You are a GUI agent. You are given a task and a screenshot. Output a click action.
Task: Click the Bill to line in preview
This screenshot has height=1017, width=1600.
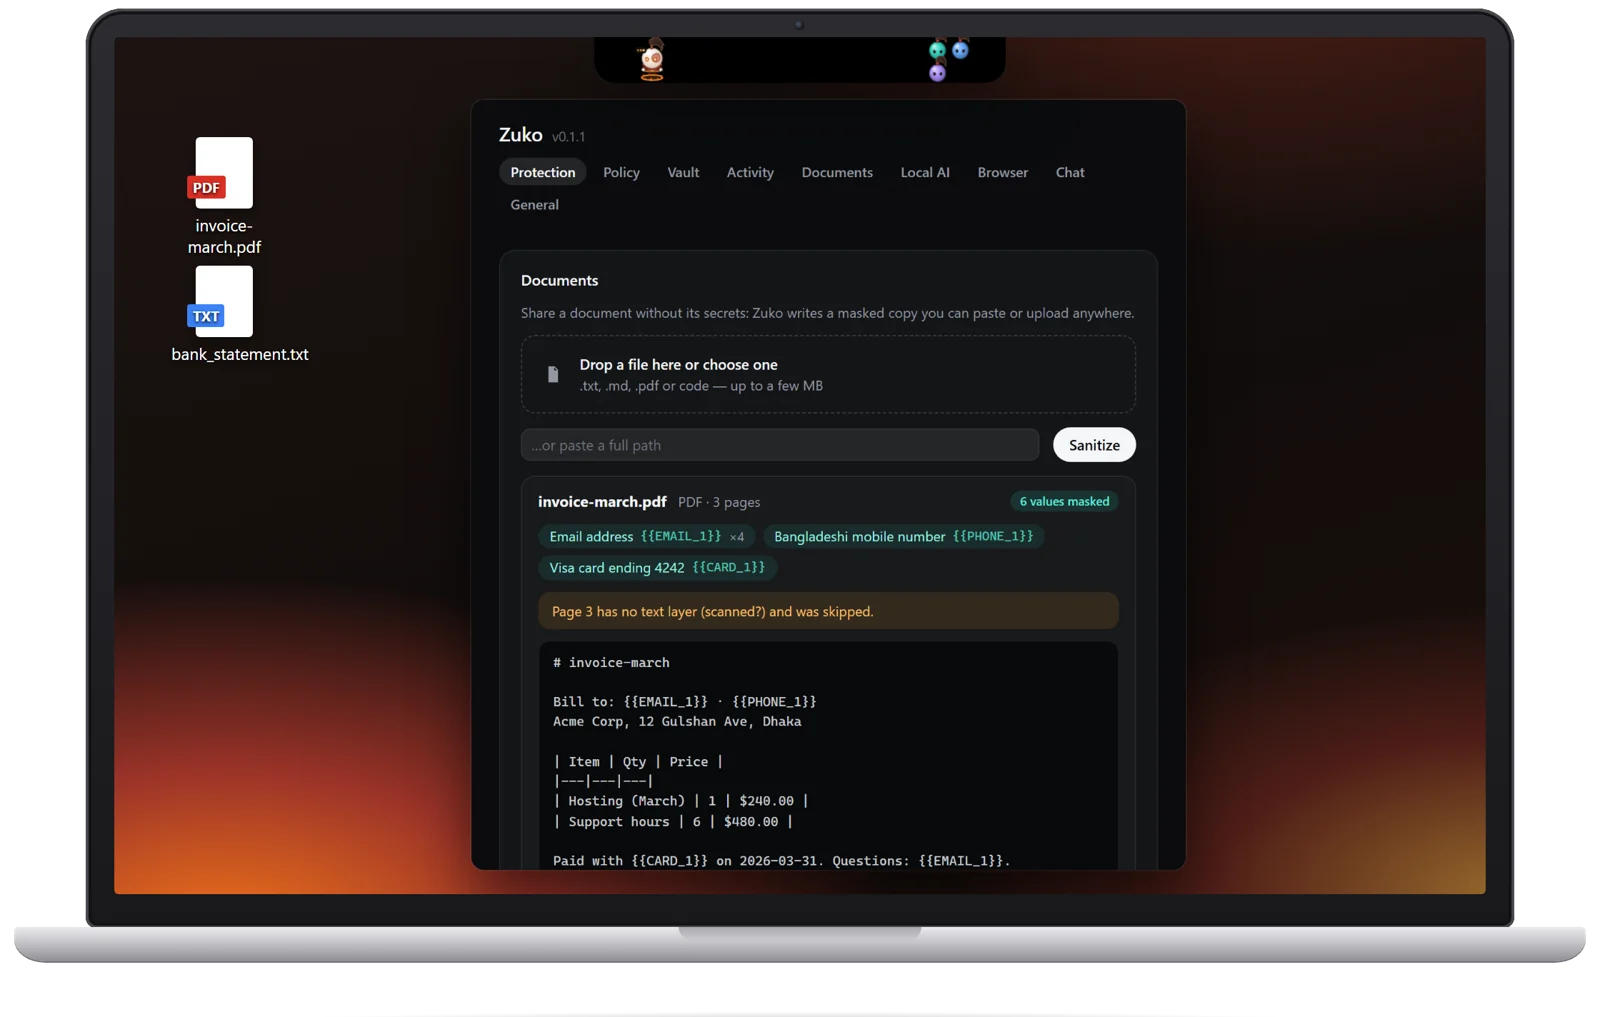coord(684,701)
